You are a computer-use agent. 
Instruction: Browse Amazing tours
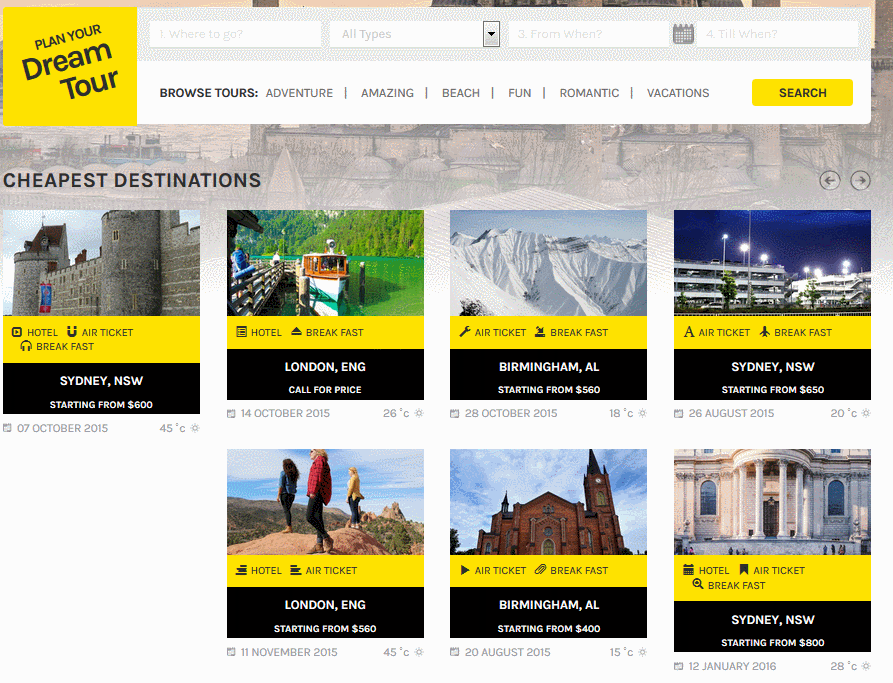click(387, 93)
